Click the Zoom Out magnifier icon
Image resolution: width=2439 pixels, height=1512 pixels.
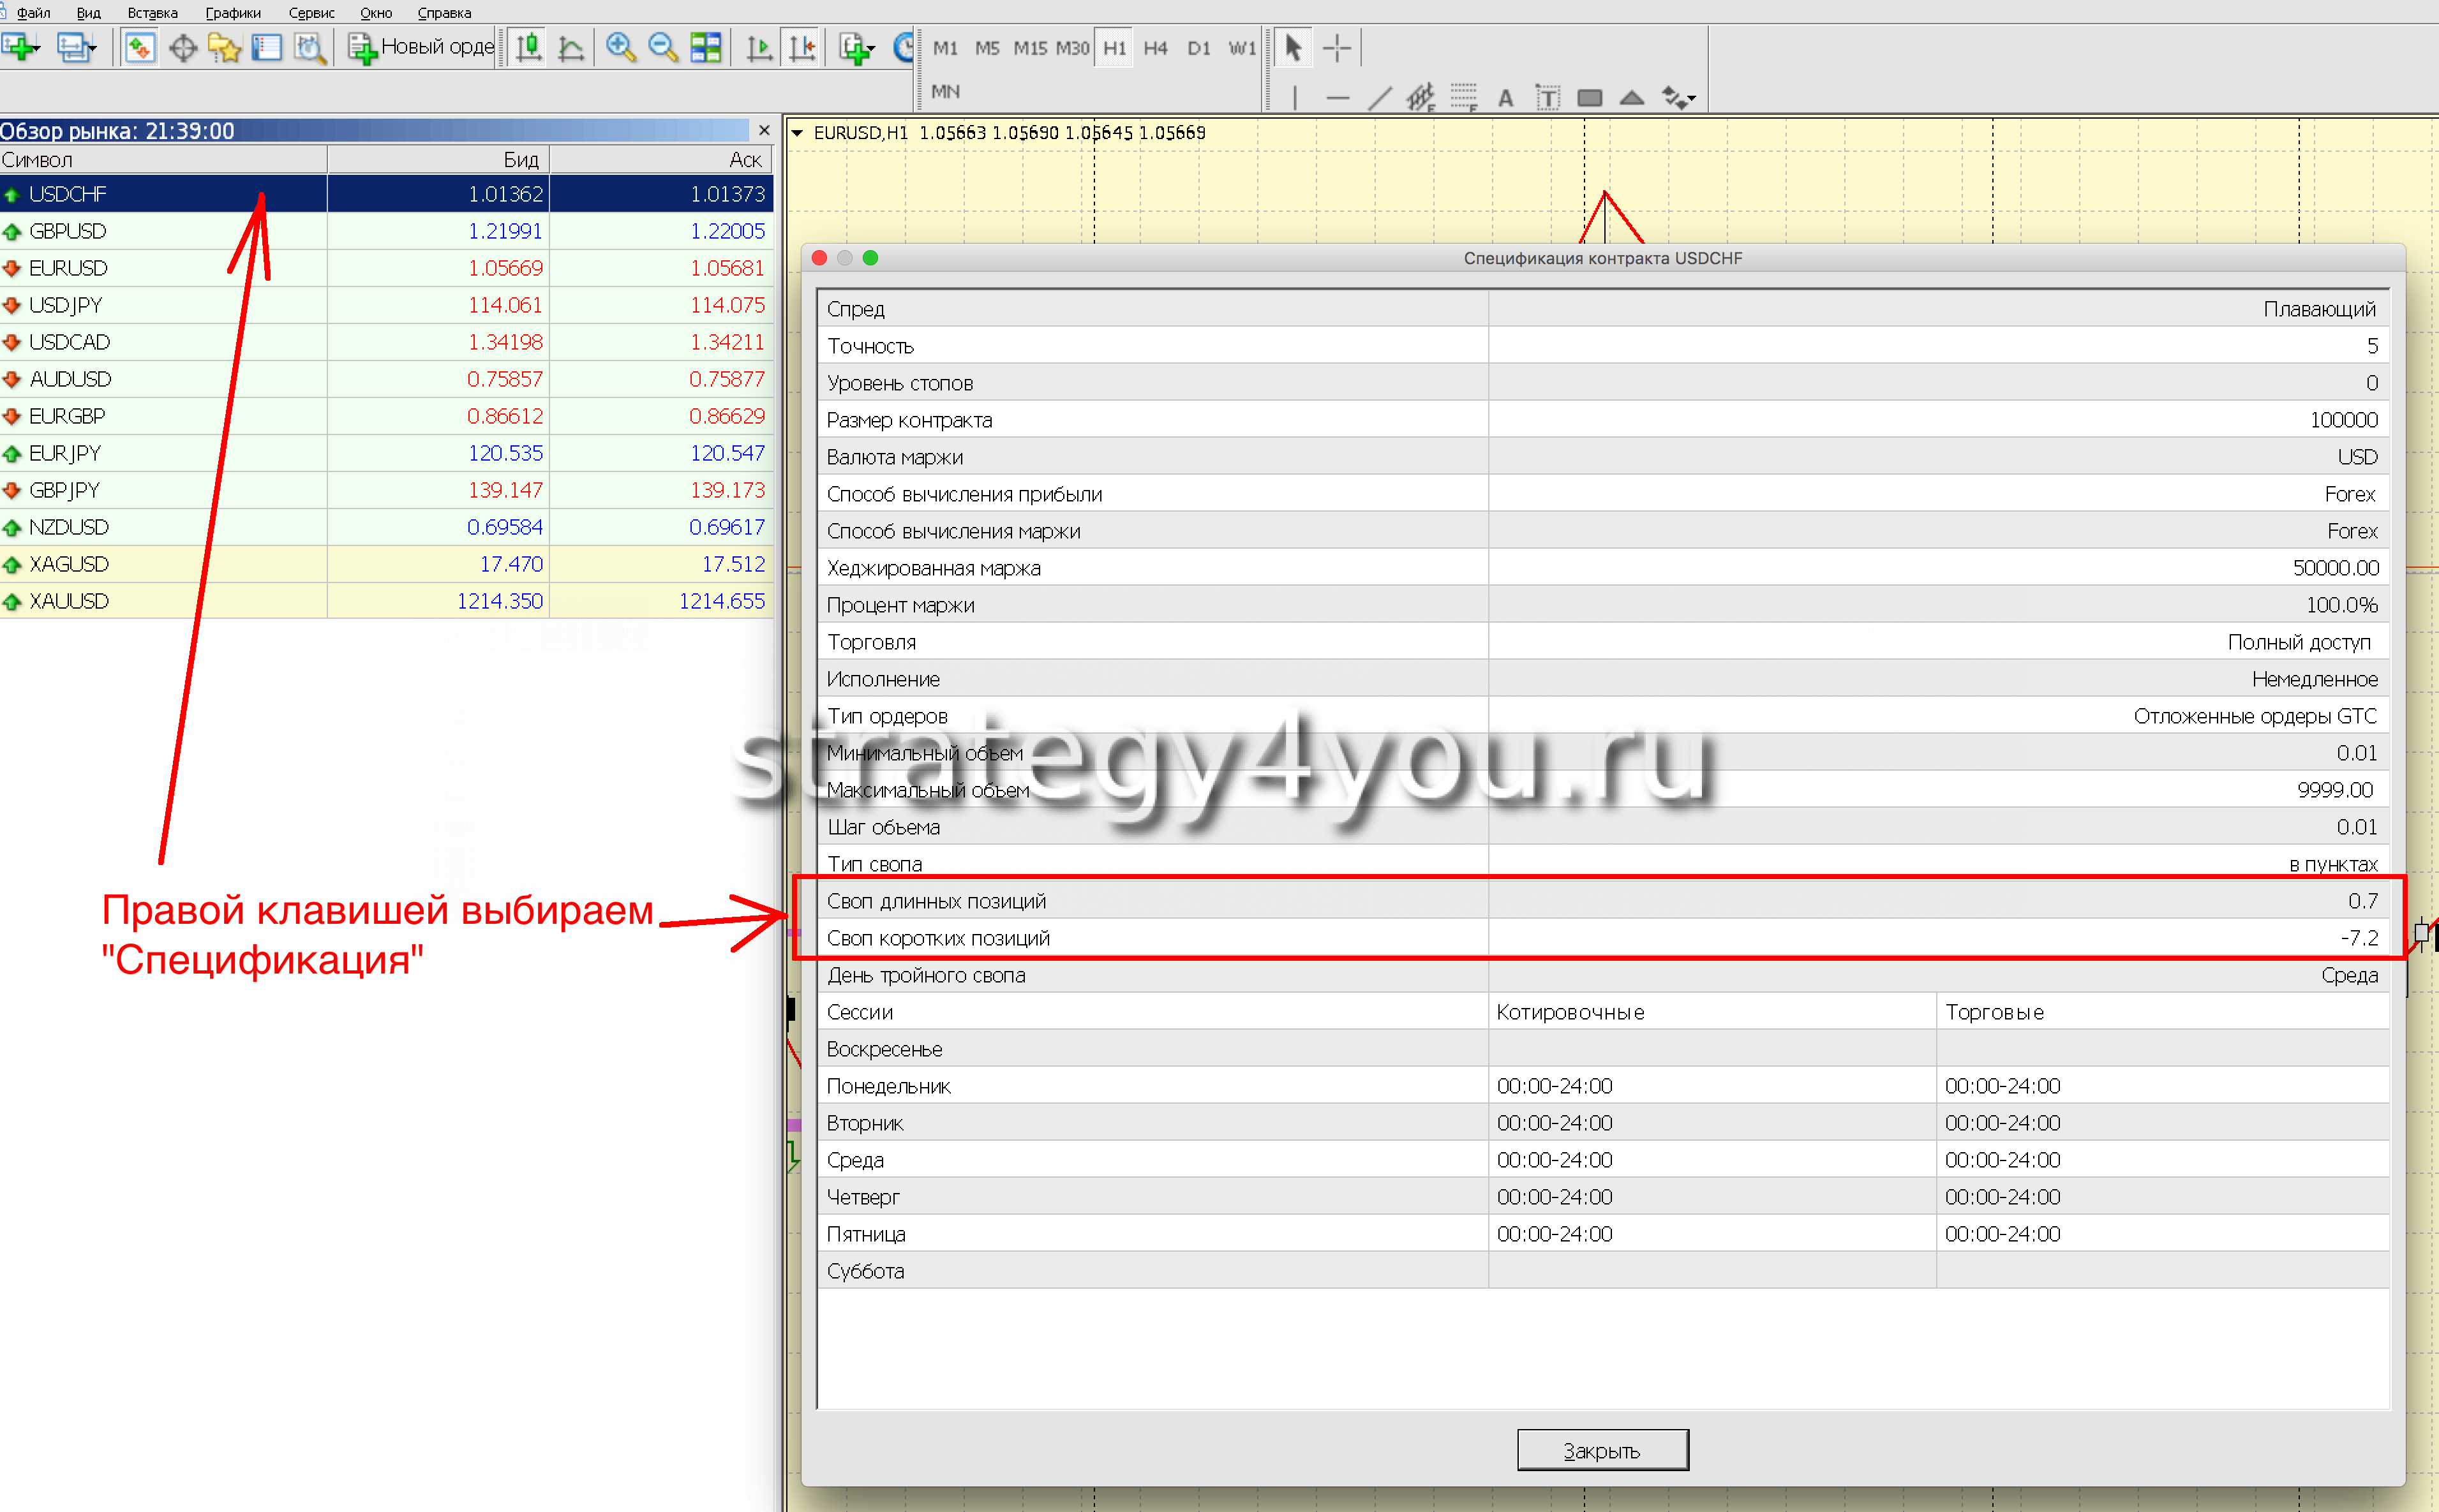pos(662,47)
